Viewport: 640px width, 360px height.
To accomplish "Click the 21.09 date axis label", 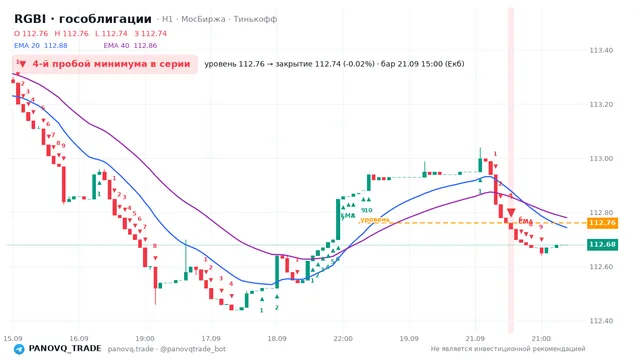I will 475,339.
